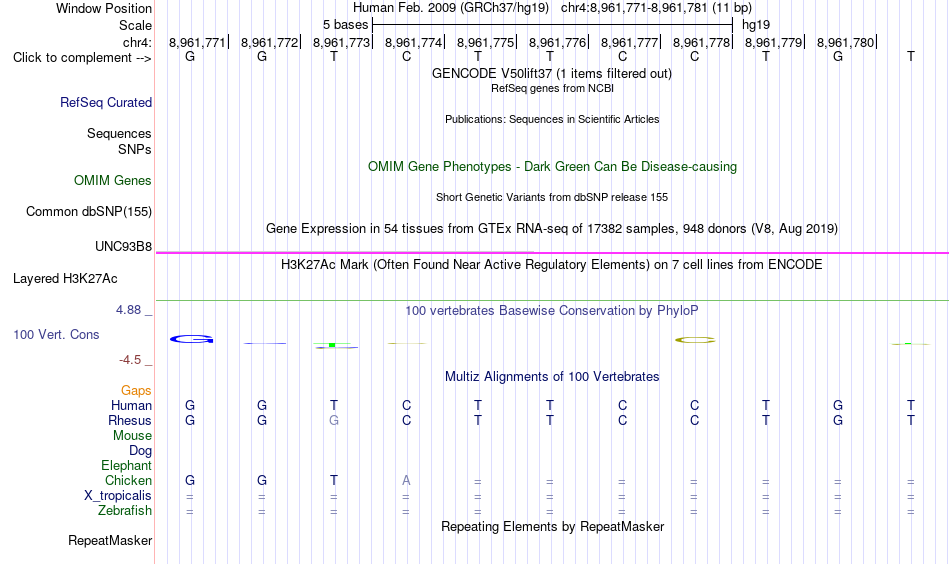Click the 4.88 PhyloP upper limit value
Screen dimensions: 950x564
point(128,310)
